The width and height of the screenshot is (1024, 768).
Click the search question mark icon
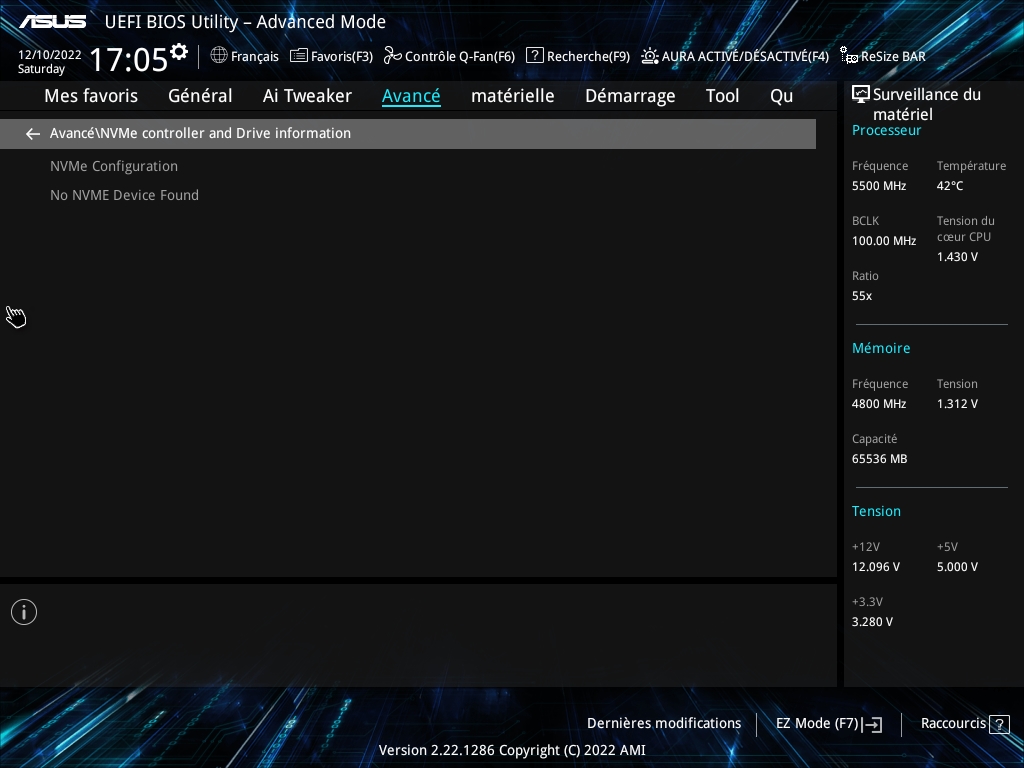(x=534, y=56)
